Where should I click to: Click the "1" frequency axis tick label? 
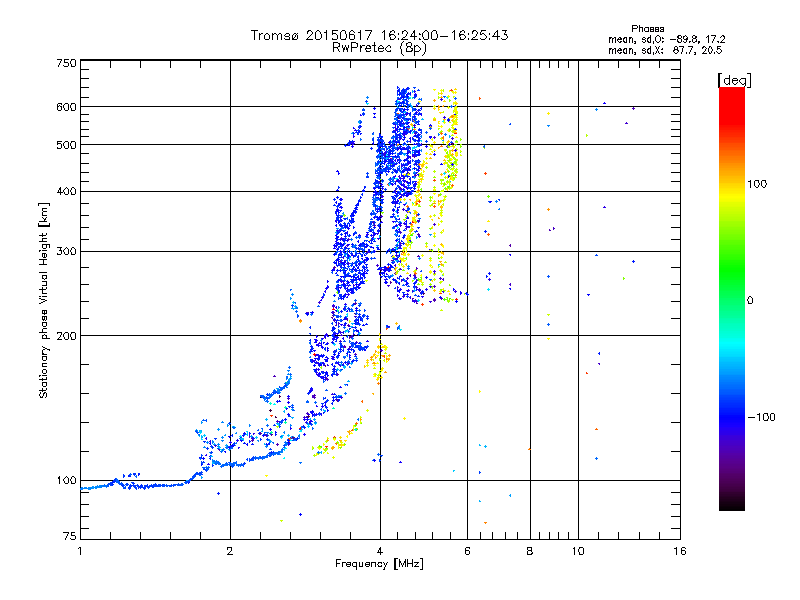(80, 551)
